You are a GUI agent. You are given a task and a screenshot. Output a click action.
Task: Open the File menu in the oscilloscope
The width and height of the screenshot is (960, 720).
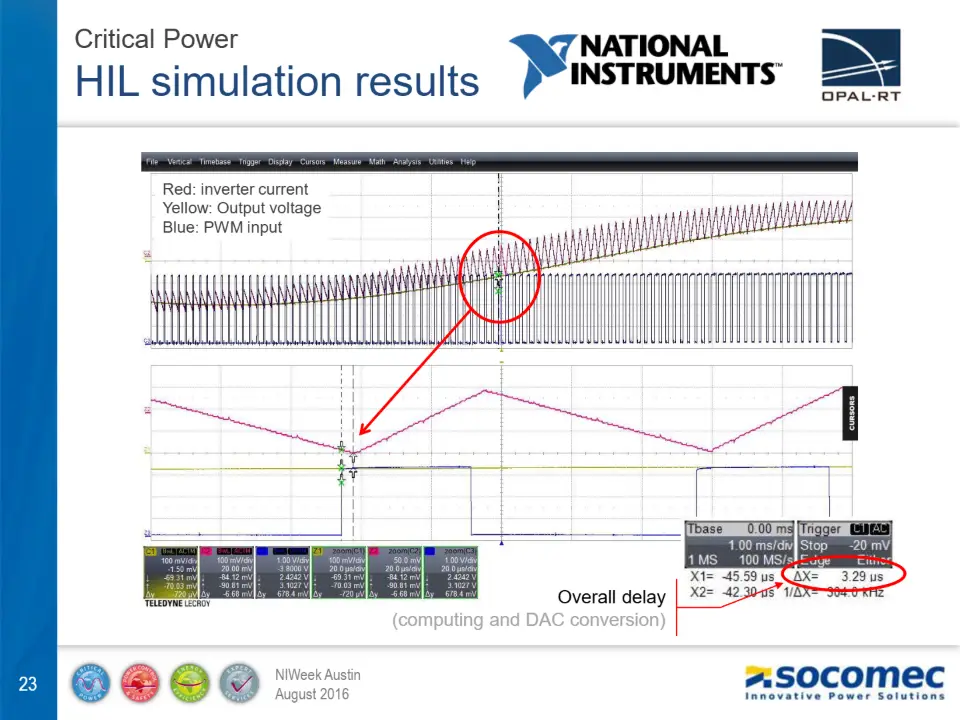(x=152, y=162)
